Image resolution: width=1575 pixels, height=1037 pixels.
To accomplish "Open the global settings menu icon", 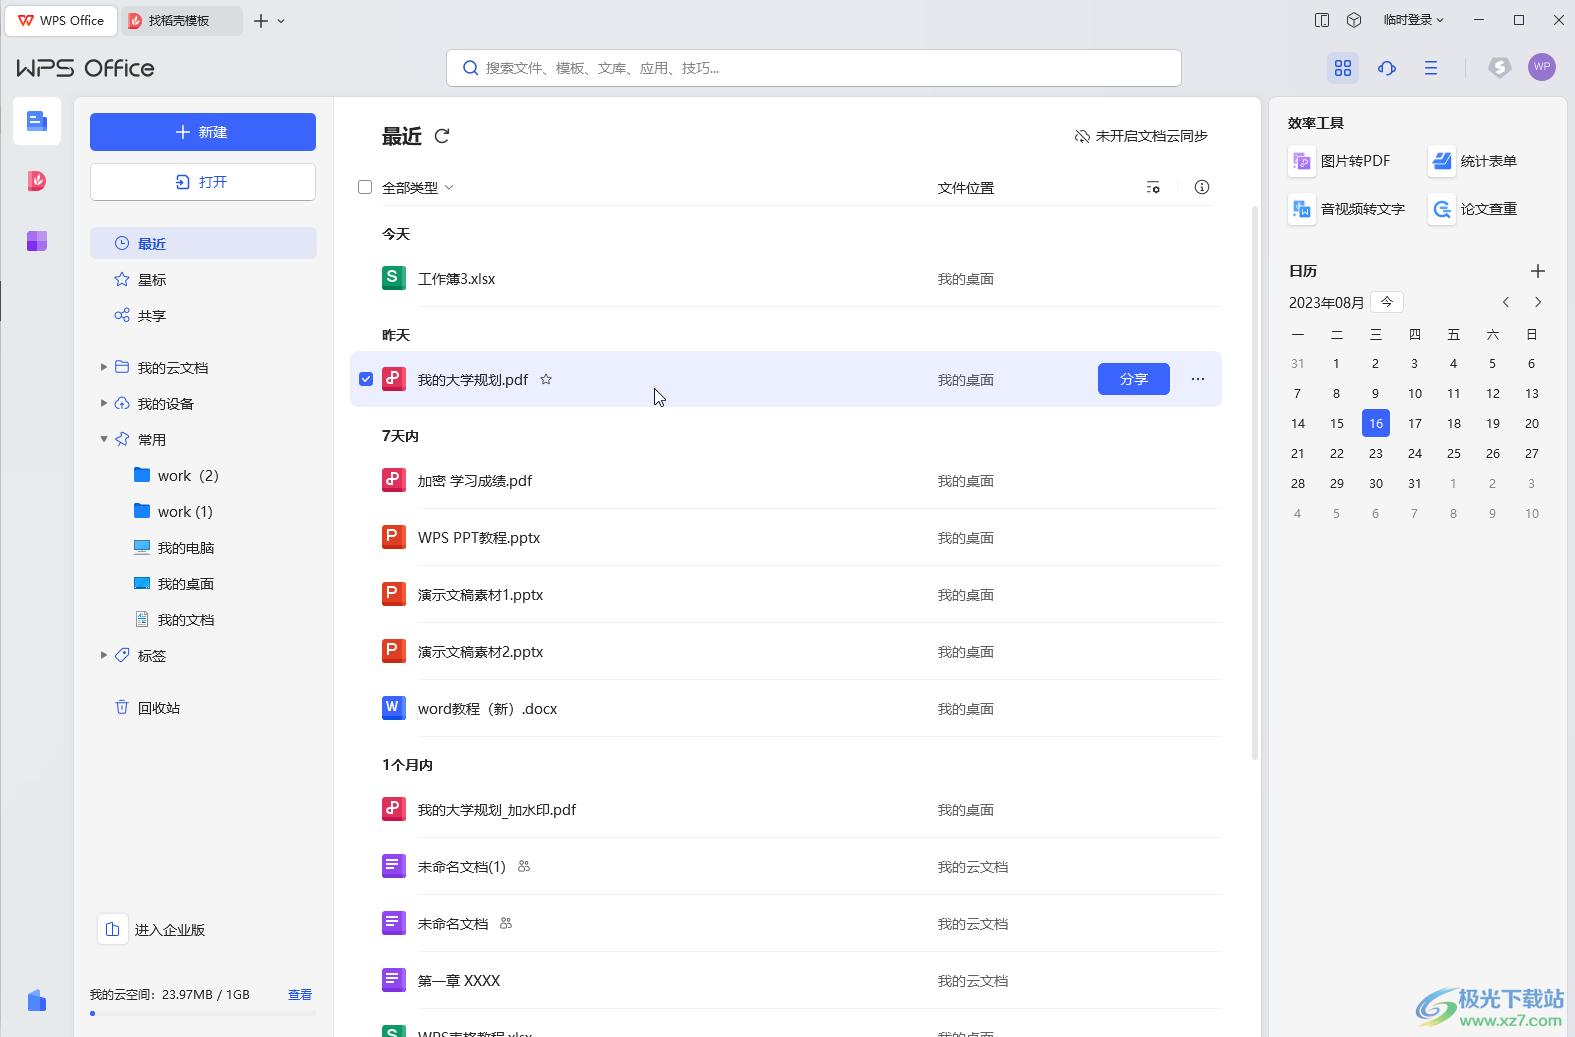I will tap(1431, 68).
